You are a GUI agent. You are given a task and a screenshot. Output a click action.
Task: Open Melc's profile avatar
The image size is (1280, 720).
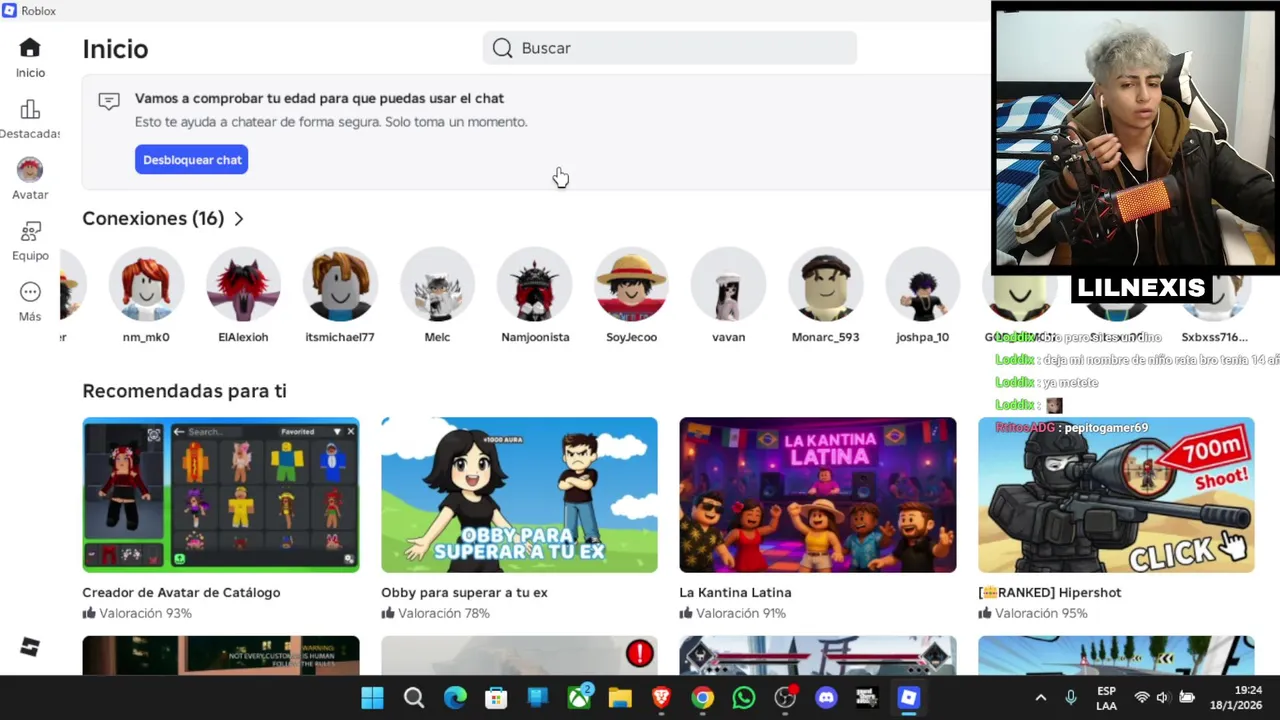click(x=437, y=285)
